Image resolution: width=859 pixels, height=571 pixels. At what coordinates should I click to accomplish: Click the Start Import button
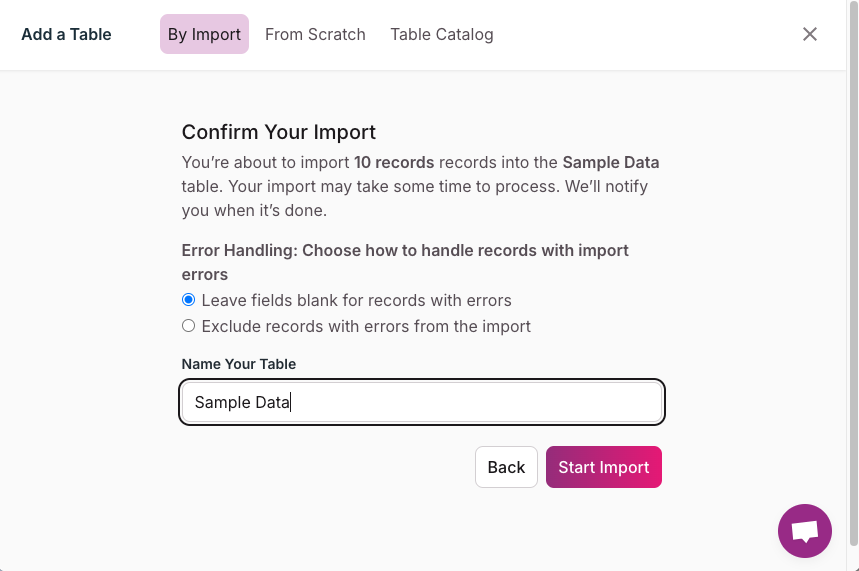coord(604,467)
